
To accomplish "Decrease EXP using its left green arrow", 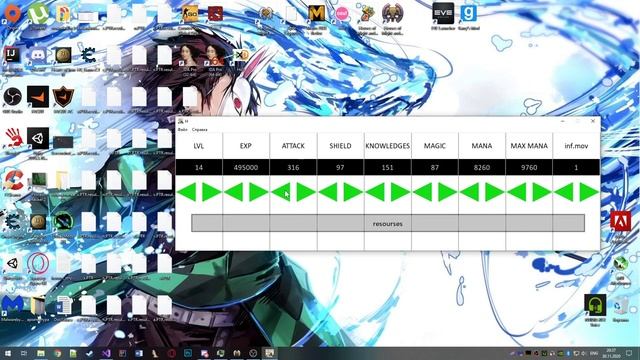I will tap(234, 192).
